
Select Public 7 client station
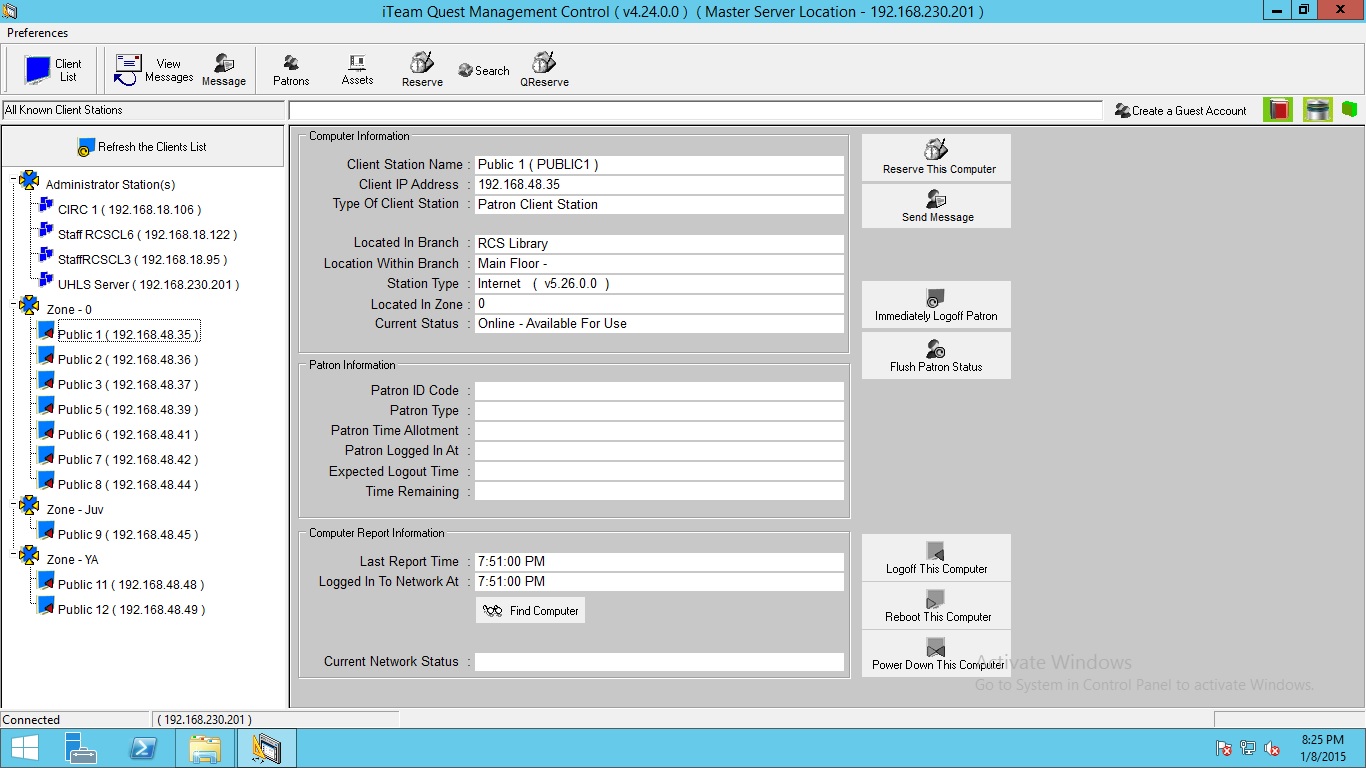(128, 460)
